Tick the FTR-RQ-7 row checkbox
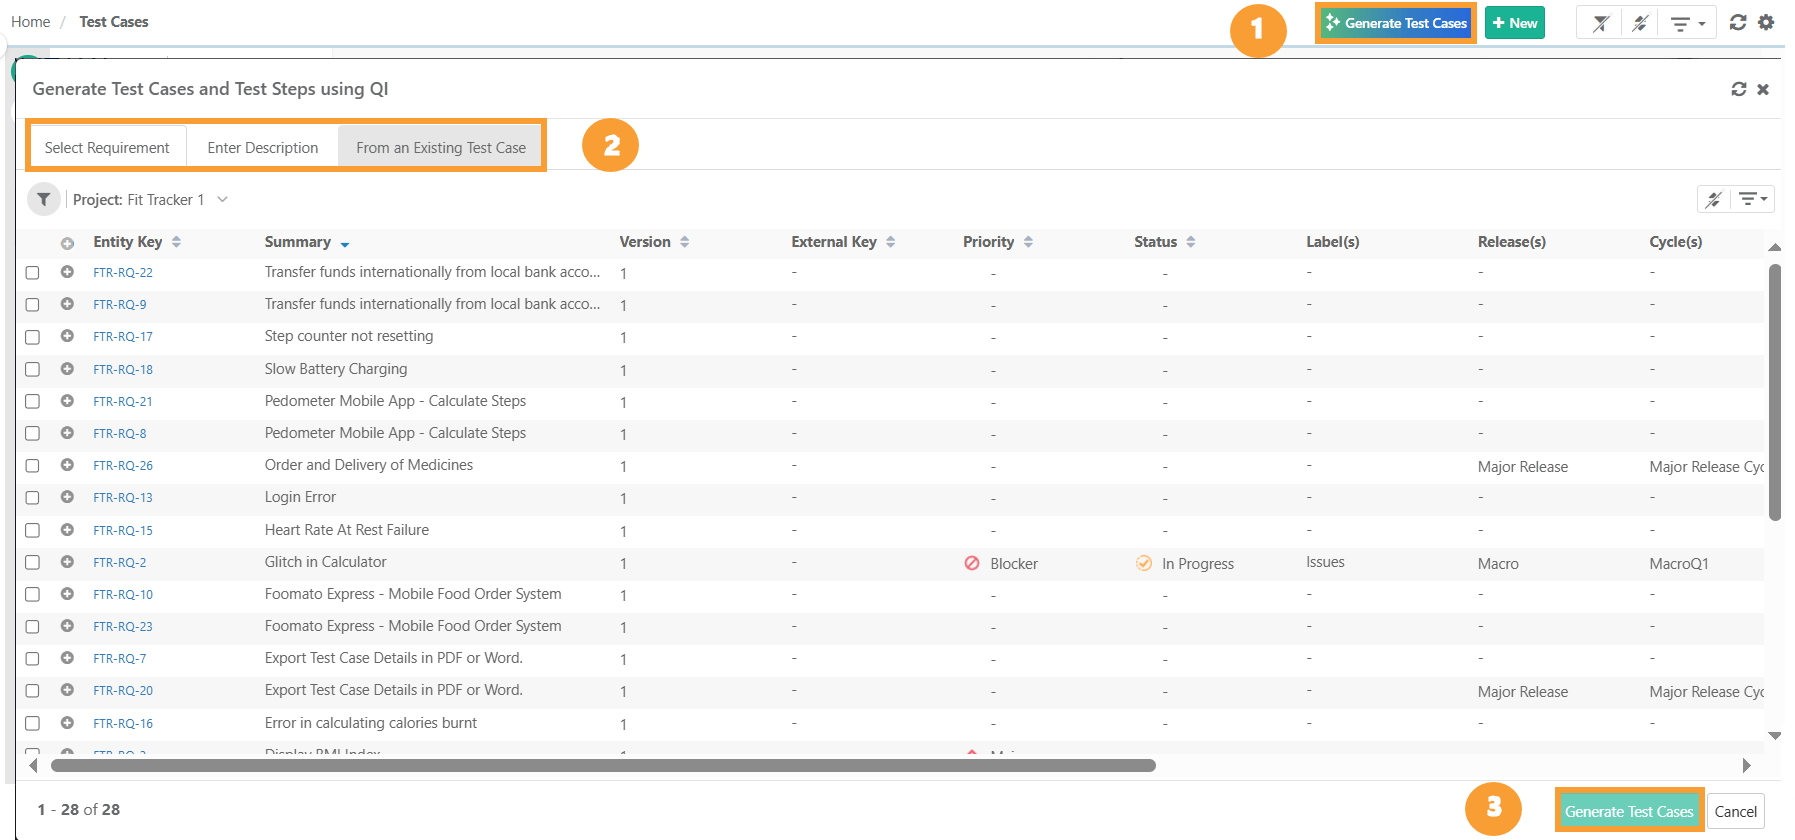The image size is (1795, 840). click(32, 659)
